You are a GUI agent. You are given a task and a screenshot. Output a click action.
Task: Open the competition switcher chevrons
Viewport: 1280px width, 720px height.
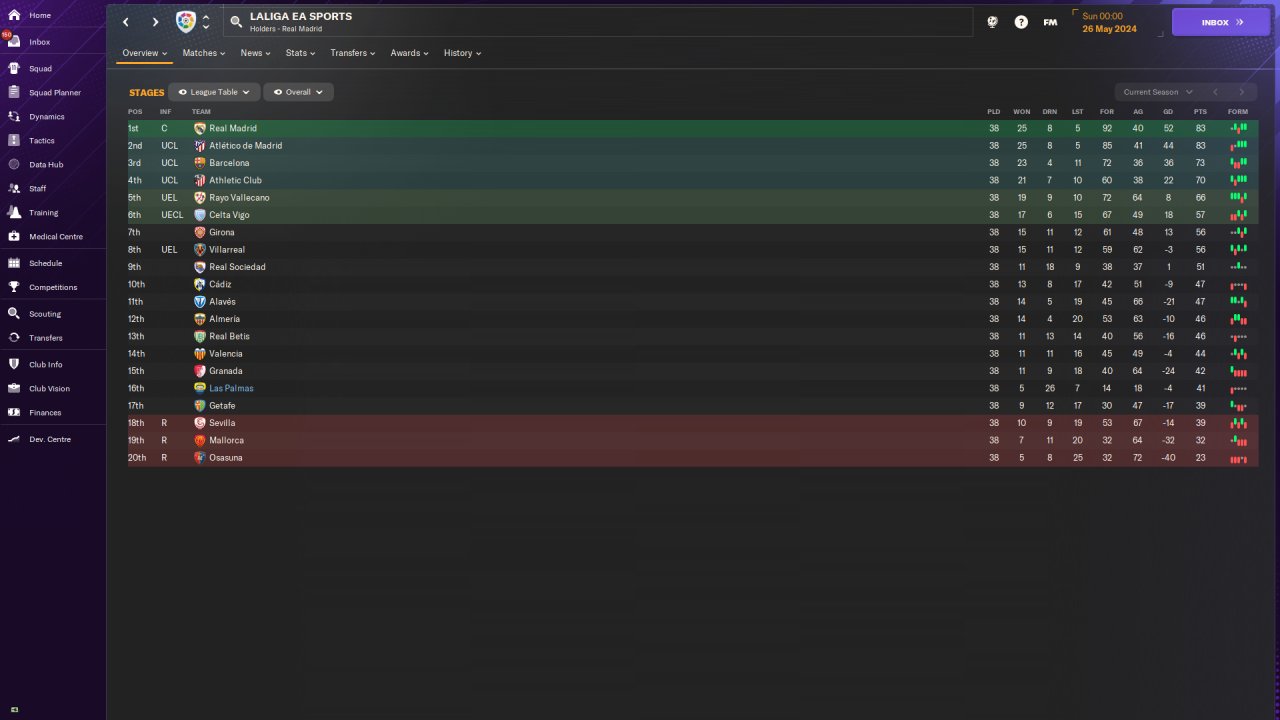click(x=206, y=21)
